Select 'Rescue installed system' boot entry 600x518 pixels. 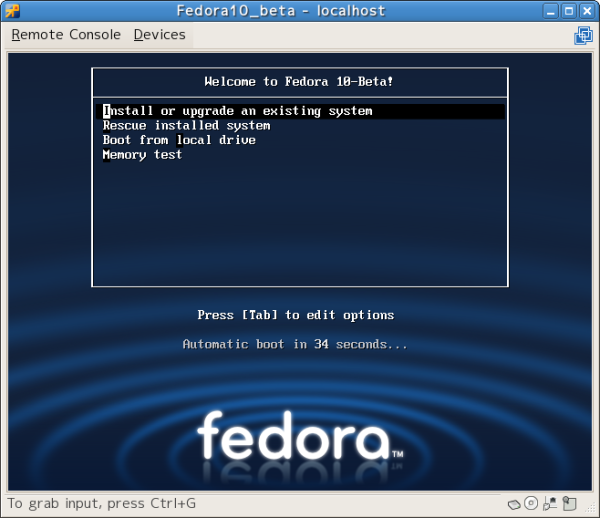click(186, 125)
